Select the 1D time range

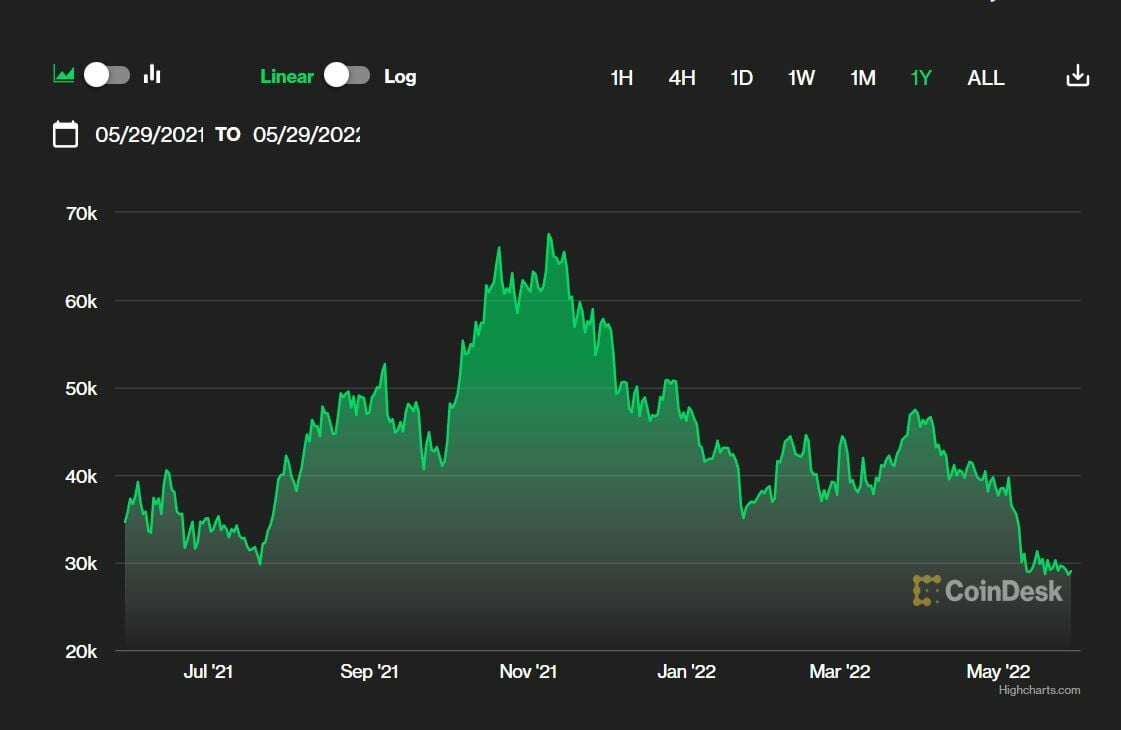(741, 78)
